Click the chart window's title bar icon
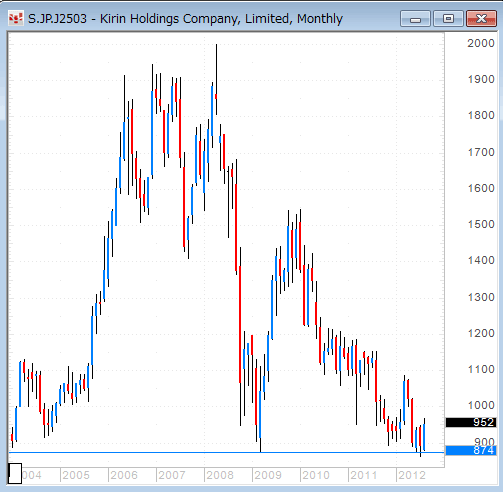 (15, 19)
